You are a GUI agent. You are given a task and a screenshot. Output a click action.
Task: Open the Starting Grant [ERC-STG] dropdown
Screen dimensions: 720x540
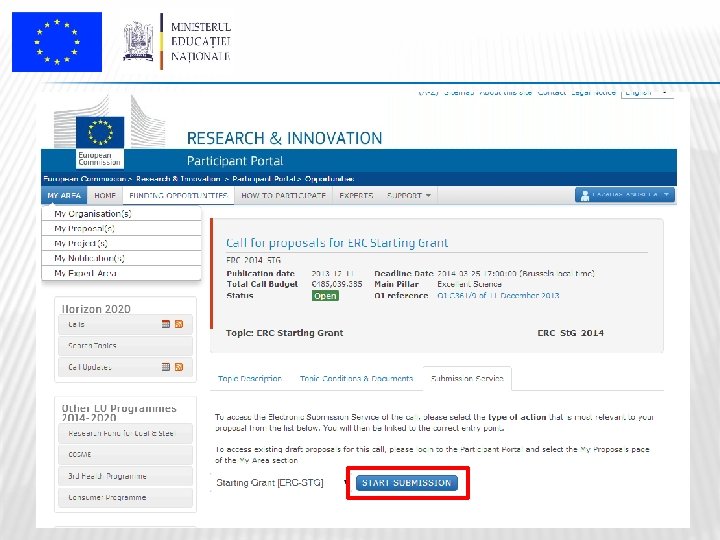point(280,483)
